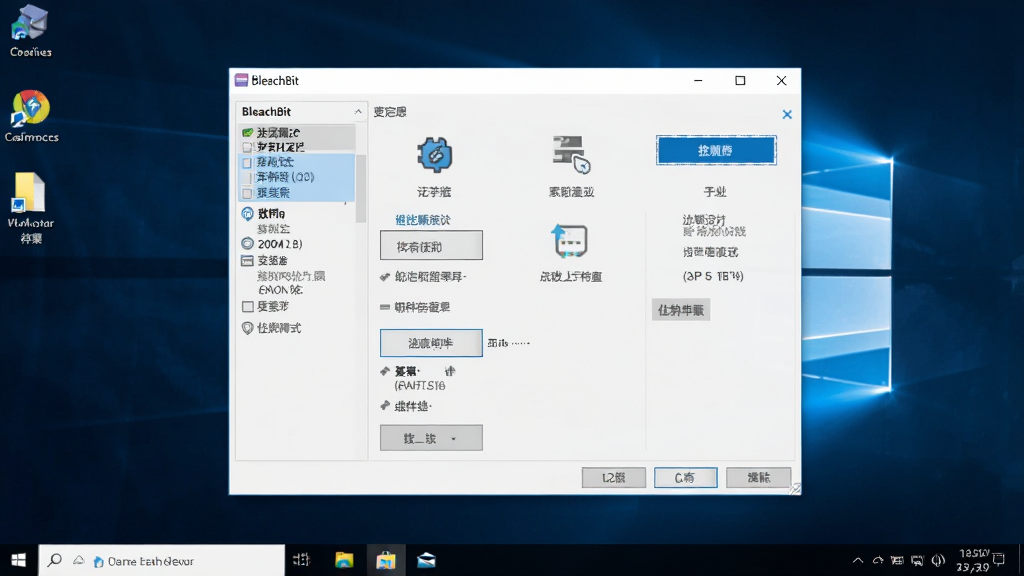Click the pin icon next to (FAHT.S18 entry
The width and height of the screenshot is (1024, 576).
[385, 371]
